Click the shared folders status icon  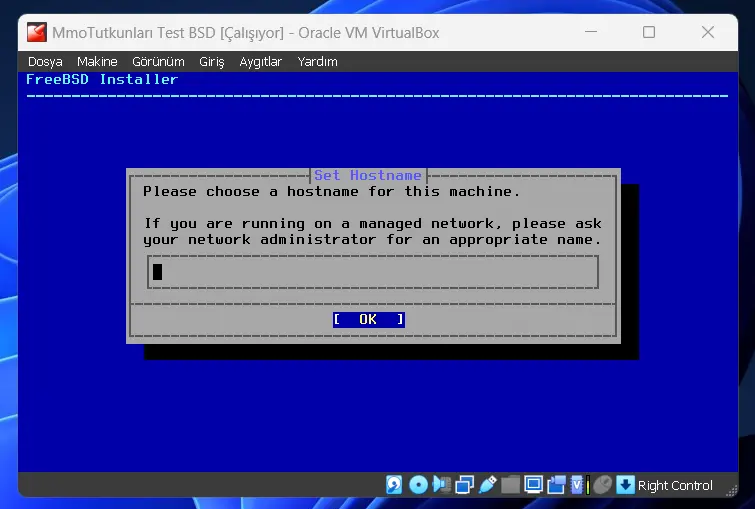[x=510, y=484]
